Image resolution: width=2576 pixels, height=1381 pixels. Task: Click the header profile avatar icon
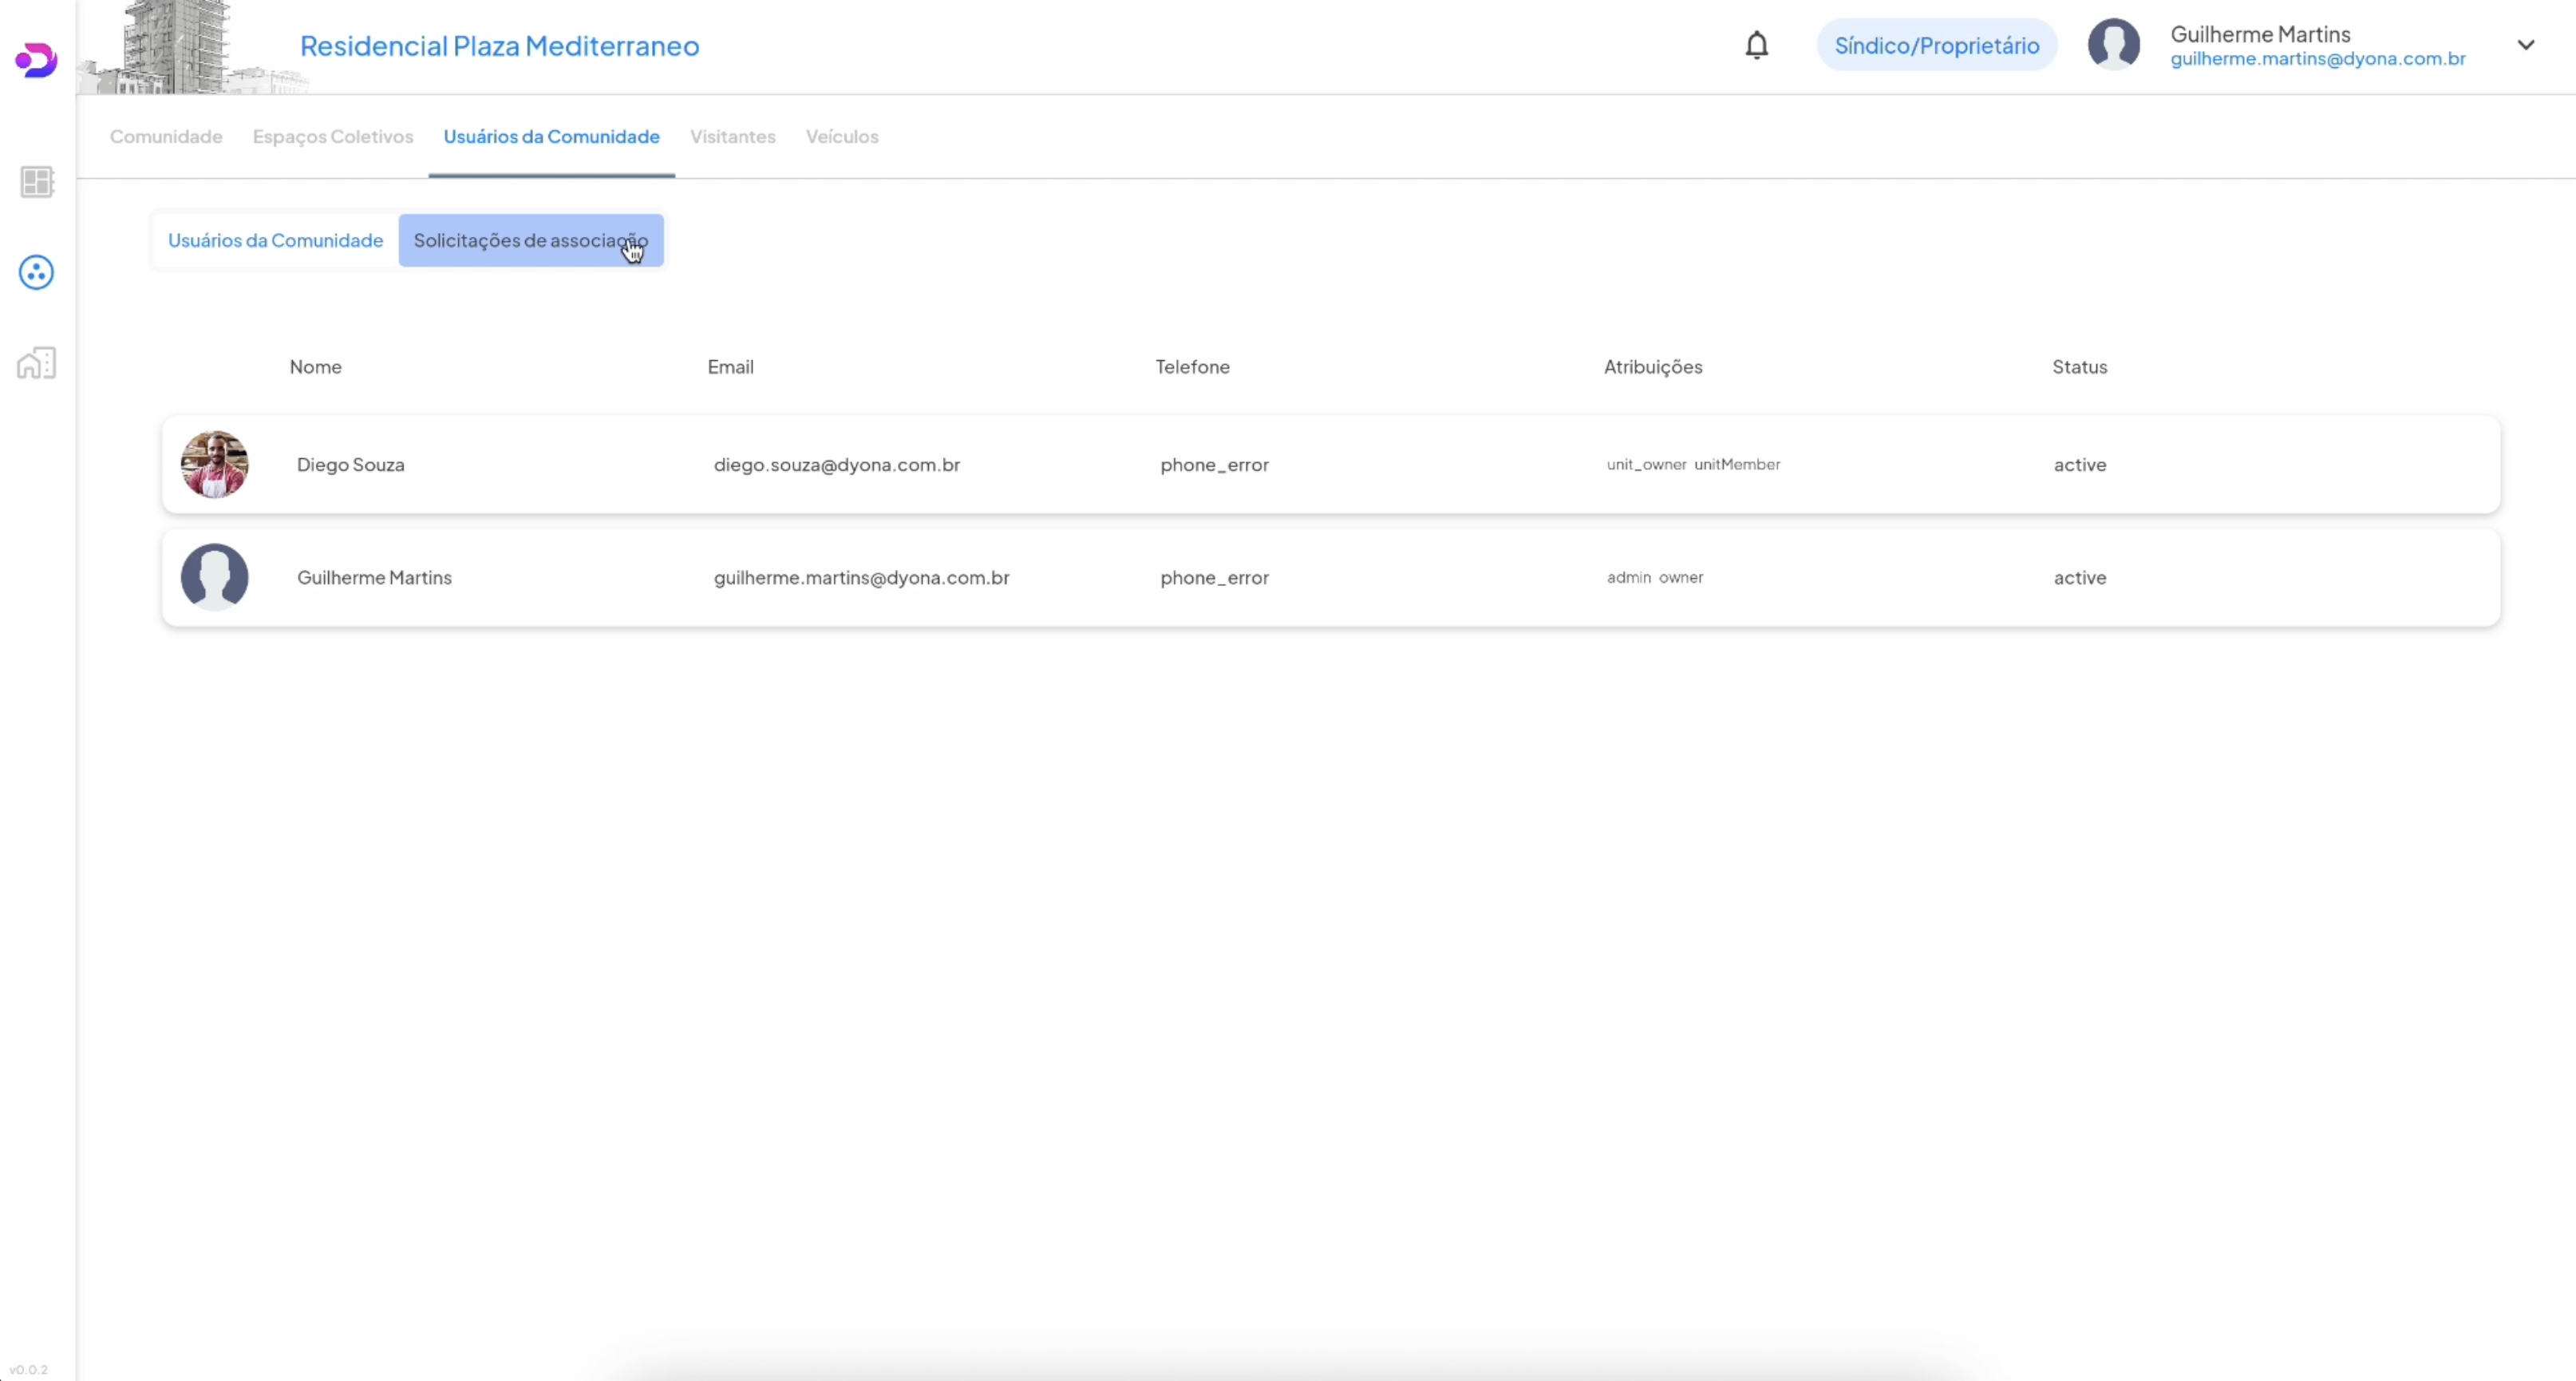pos(2113,45)
